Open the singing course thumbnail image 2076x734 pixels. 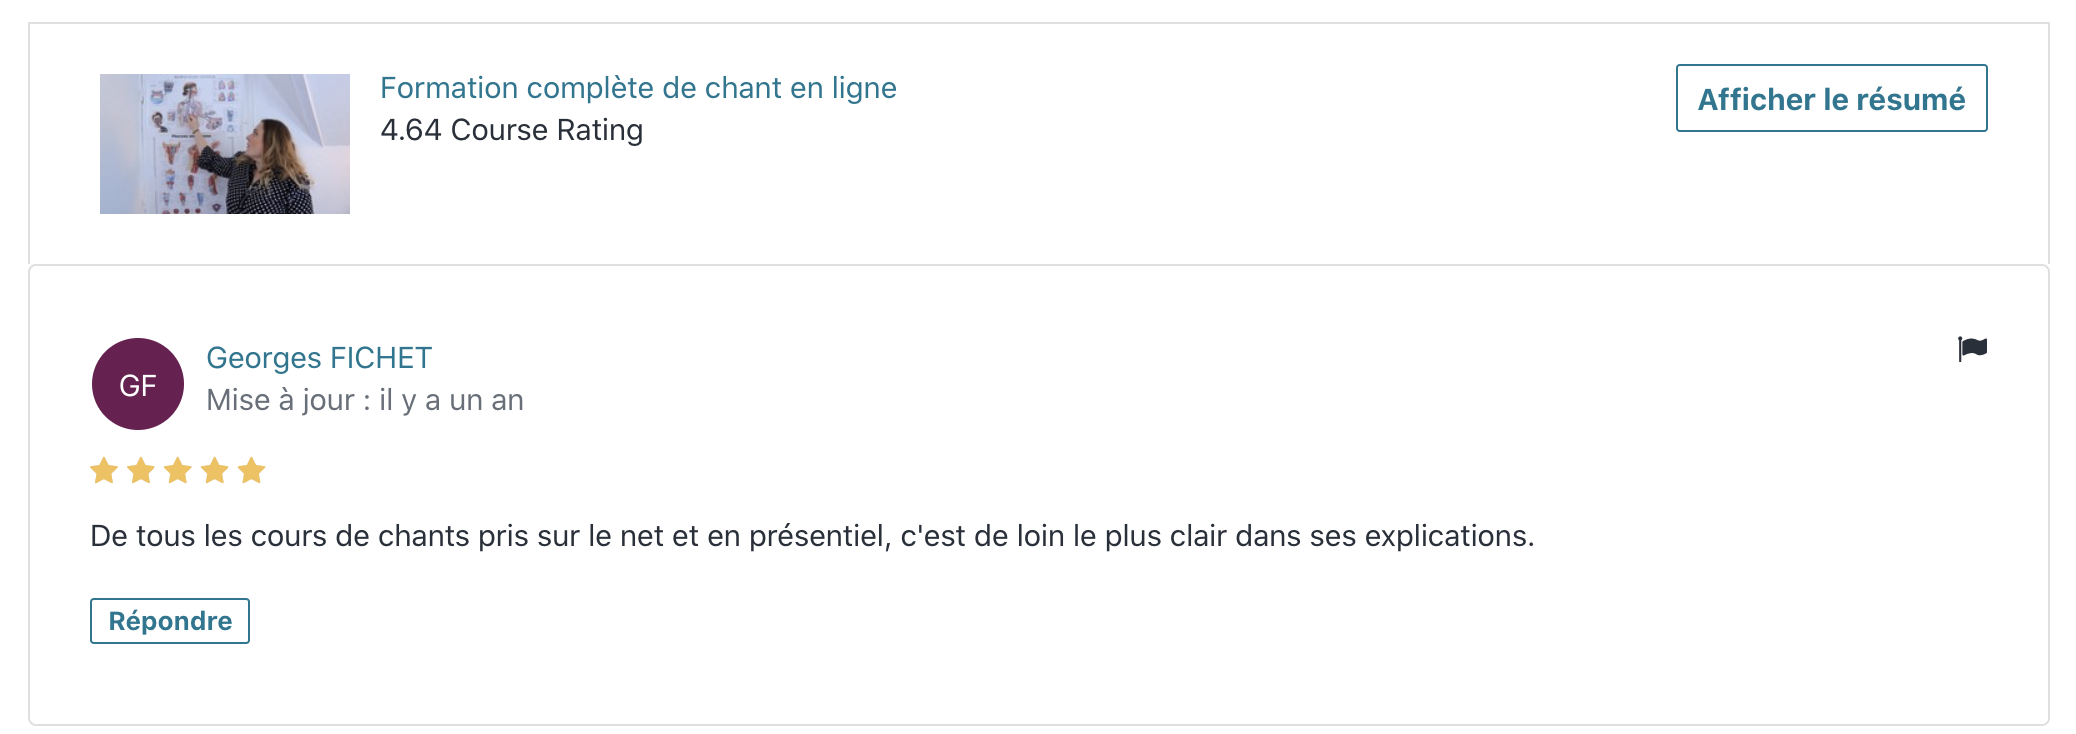click(x=225, y=144)
